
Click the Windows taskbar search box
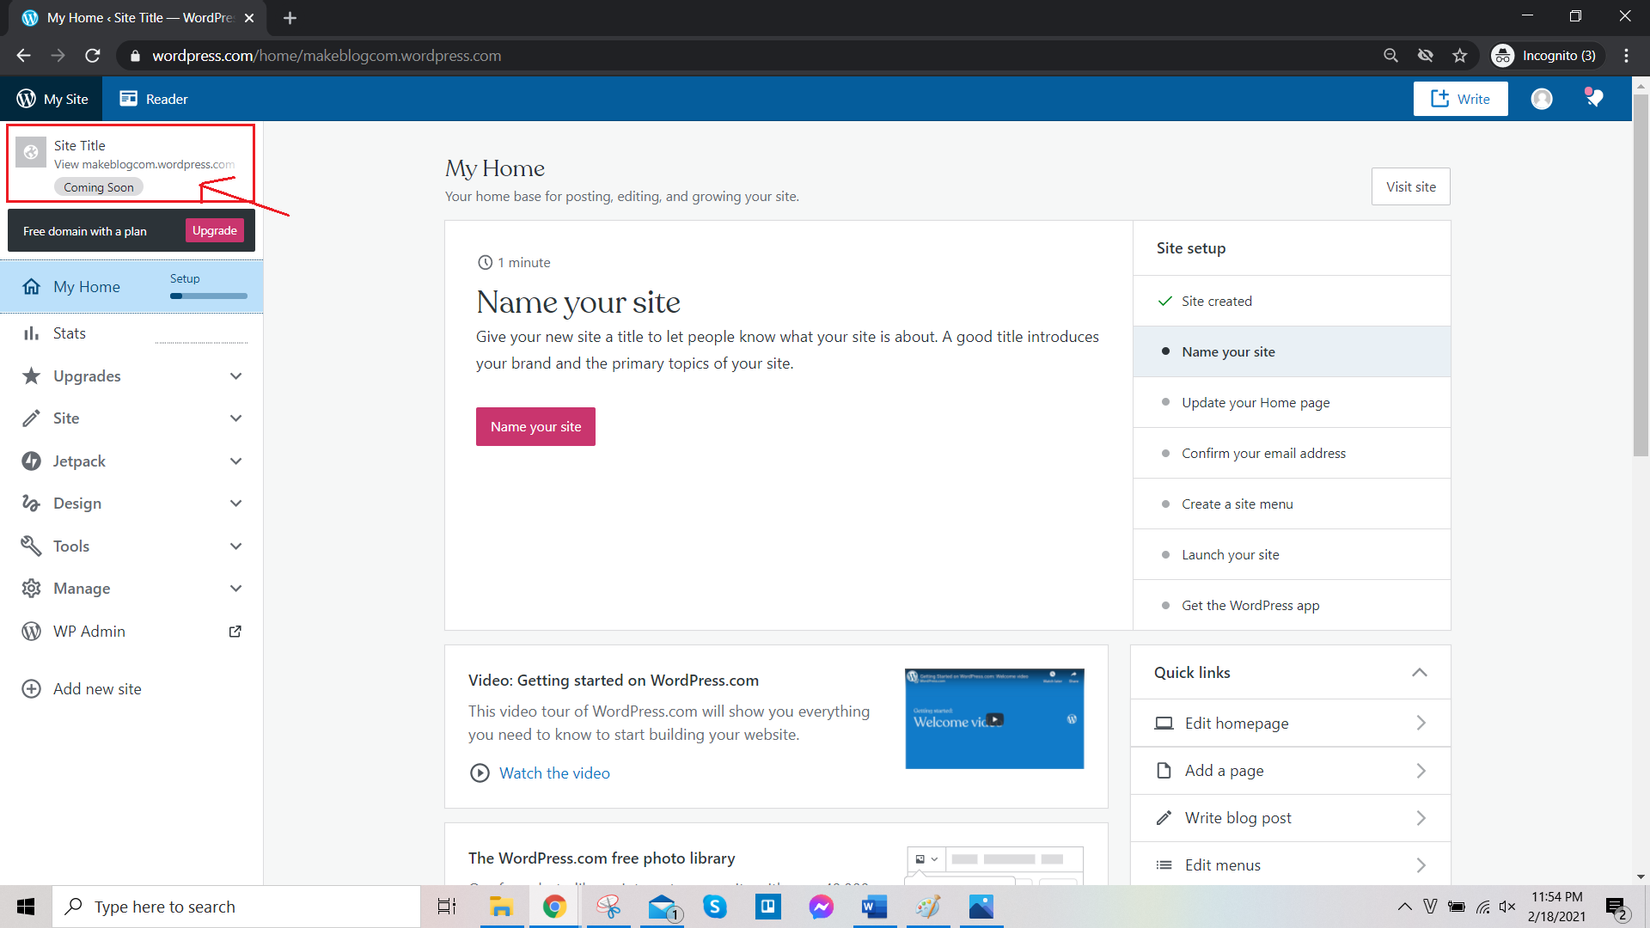click(236, 907)
